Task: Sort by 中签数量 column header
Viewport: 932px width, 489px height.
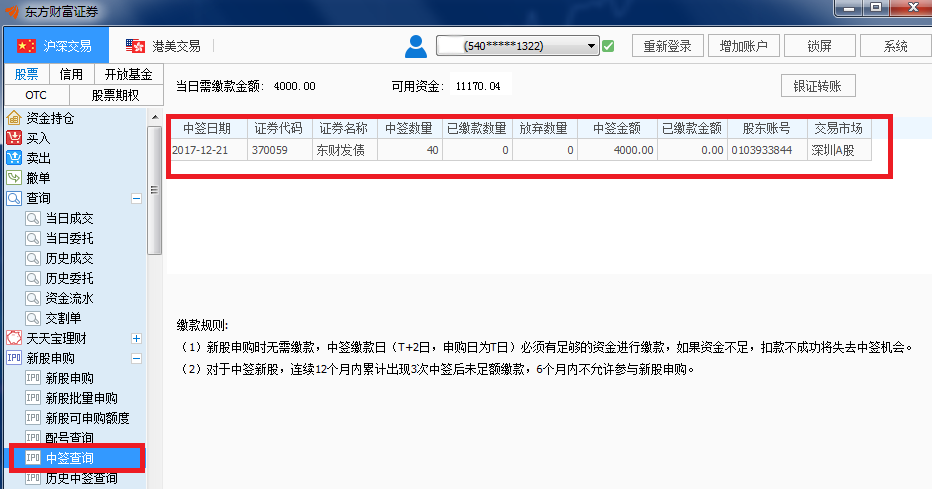Action: [x=409, y=128]
